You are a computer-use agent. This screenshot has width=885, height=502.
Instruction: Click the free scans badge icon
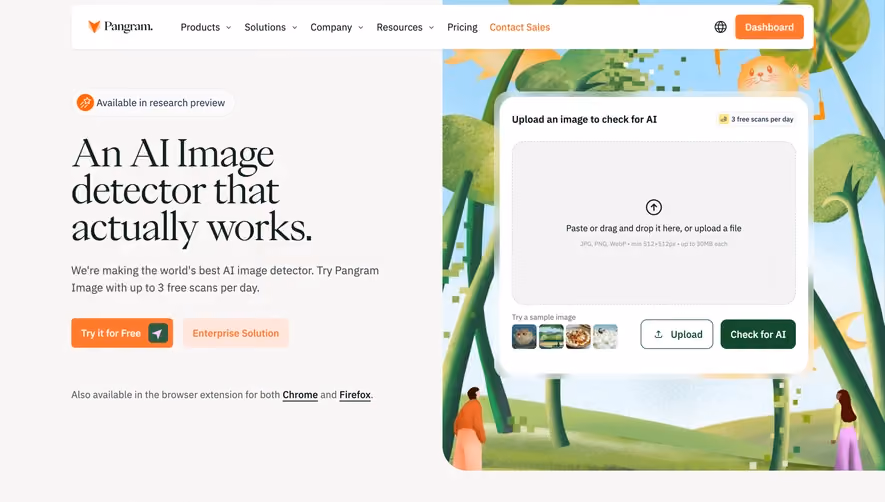724,119
